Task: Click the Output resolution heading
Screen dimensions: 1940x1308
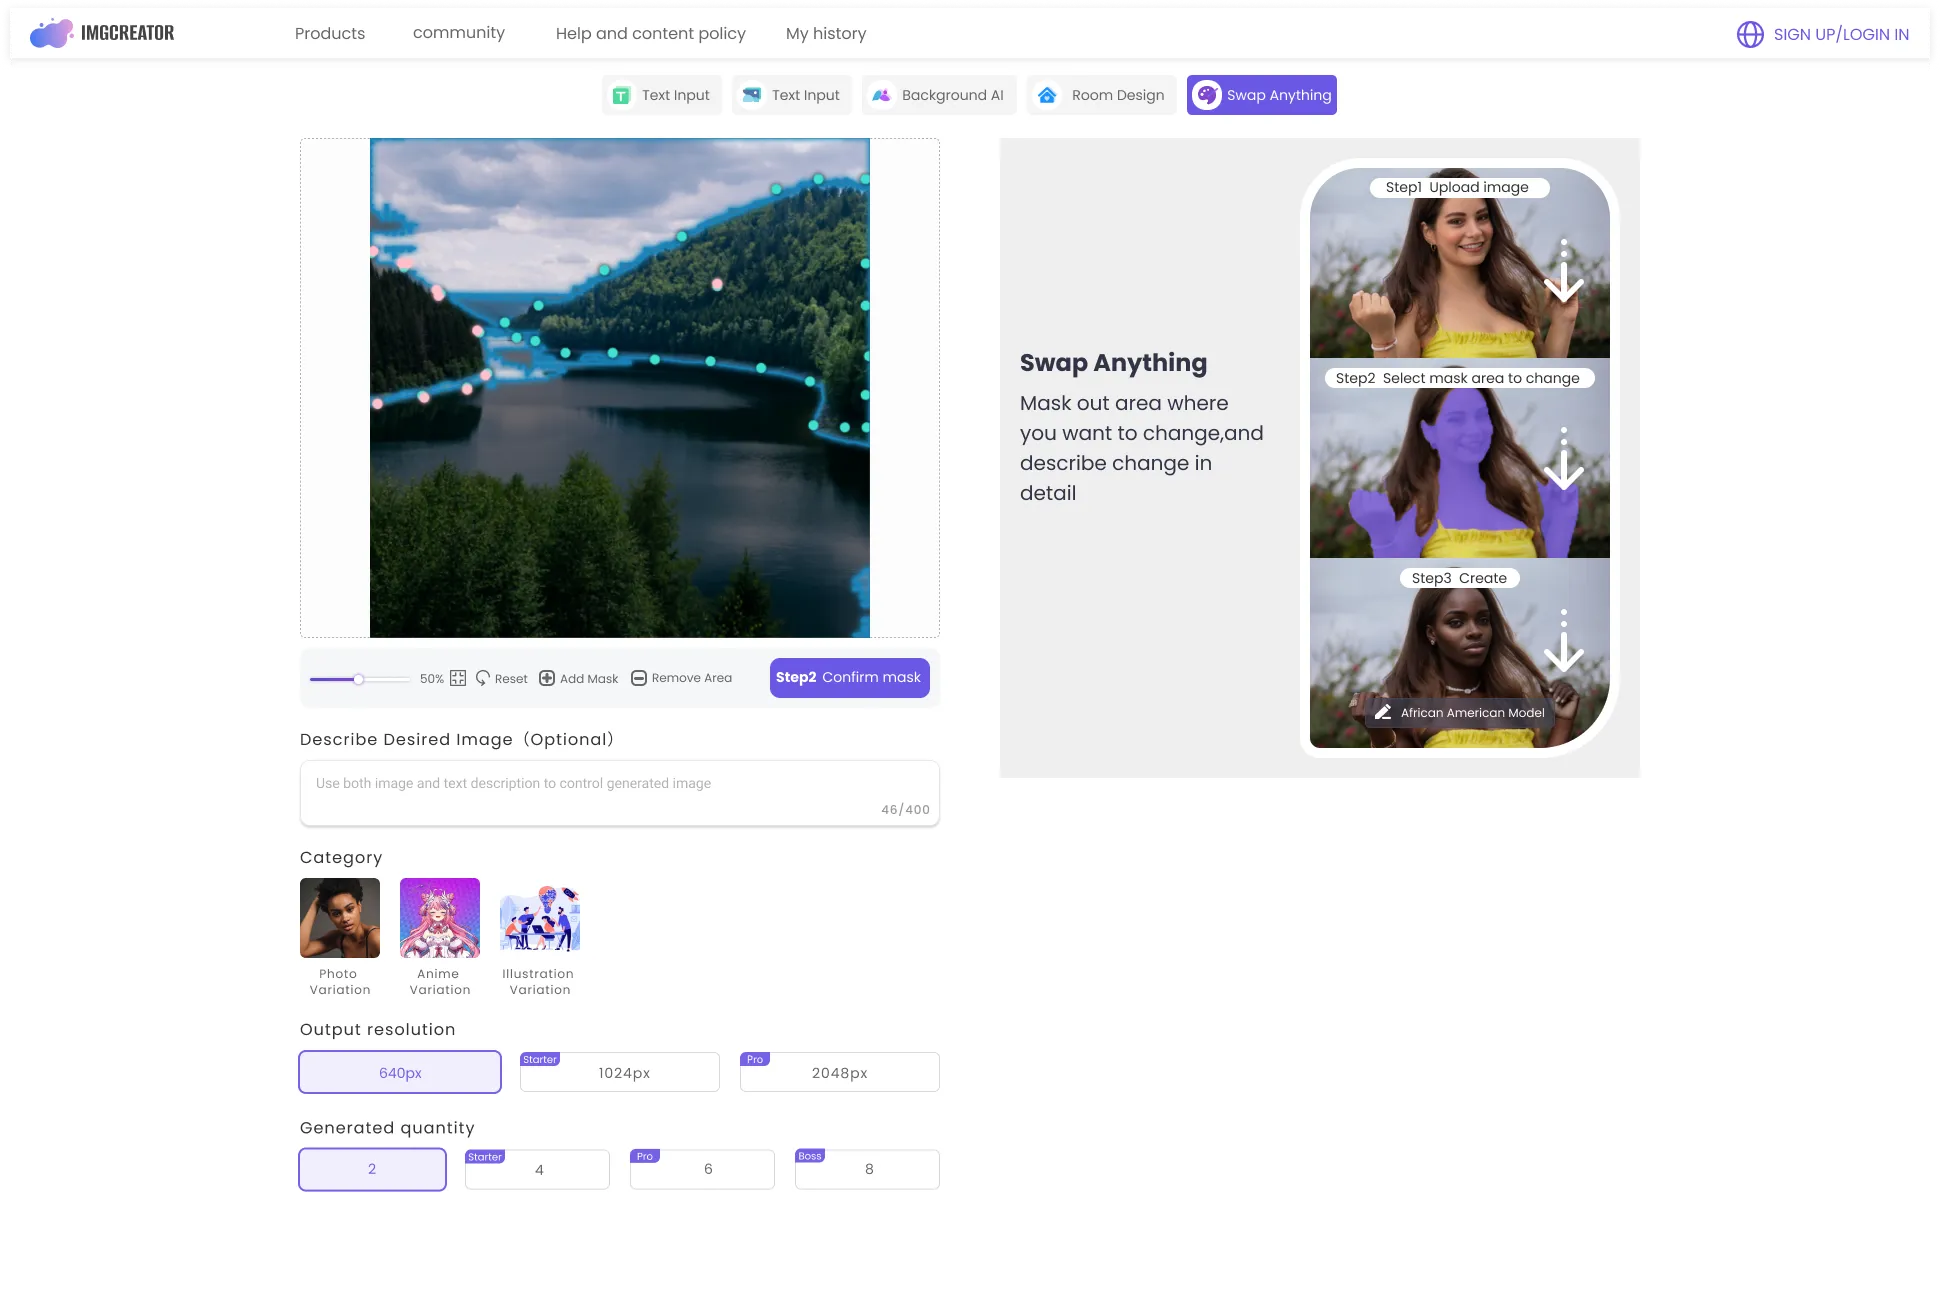Action: [x=378, y=1030]
